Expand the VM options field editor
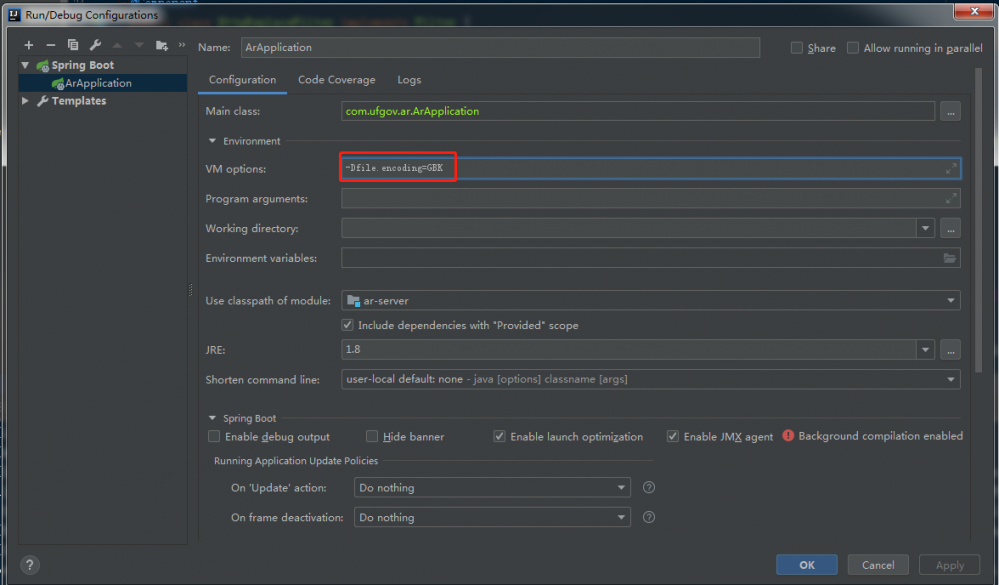The height and width of the screenshot is (585, 999). 951,169
